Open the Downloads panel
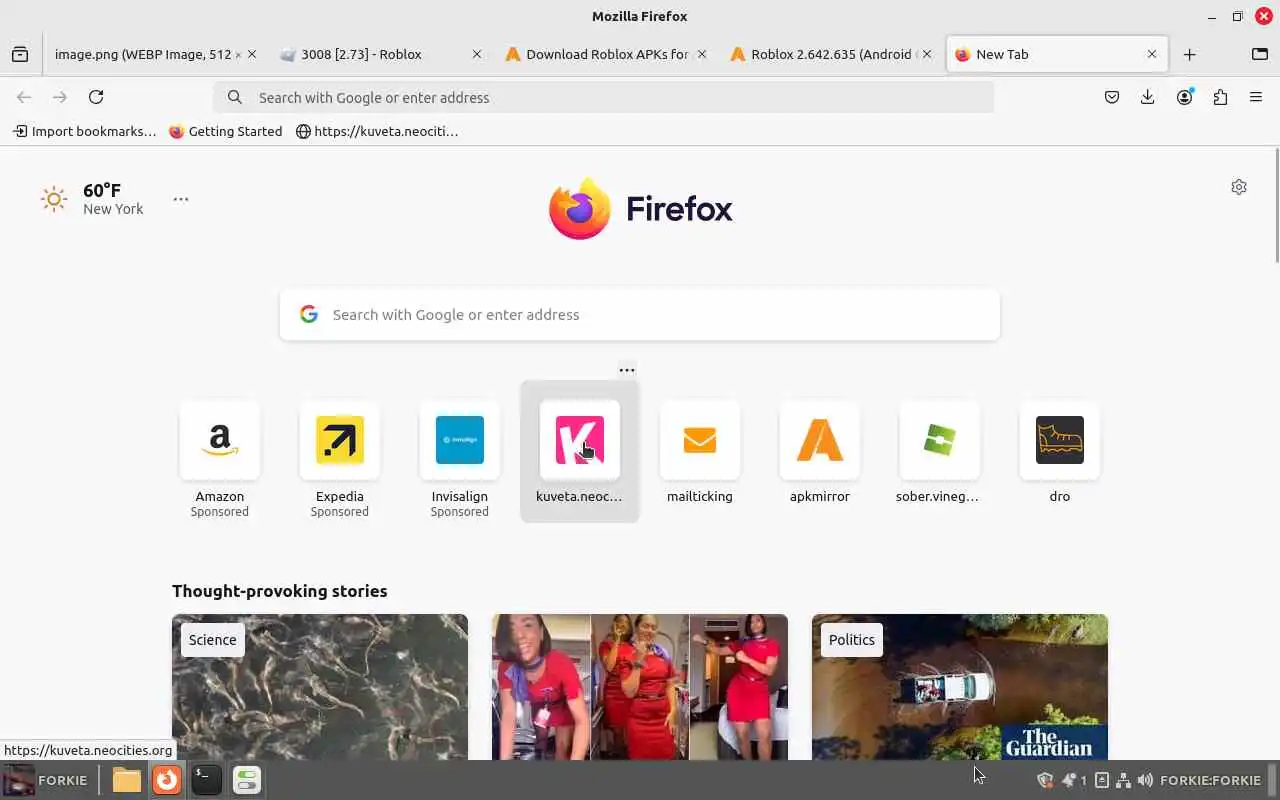This screenshot has height=800, width=1280. tap(1148, 97)
